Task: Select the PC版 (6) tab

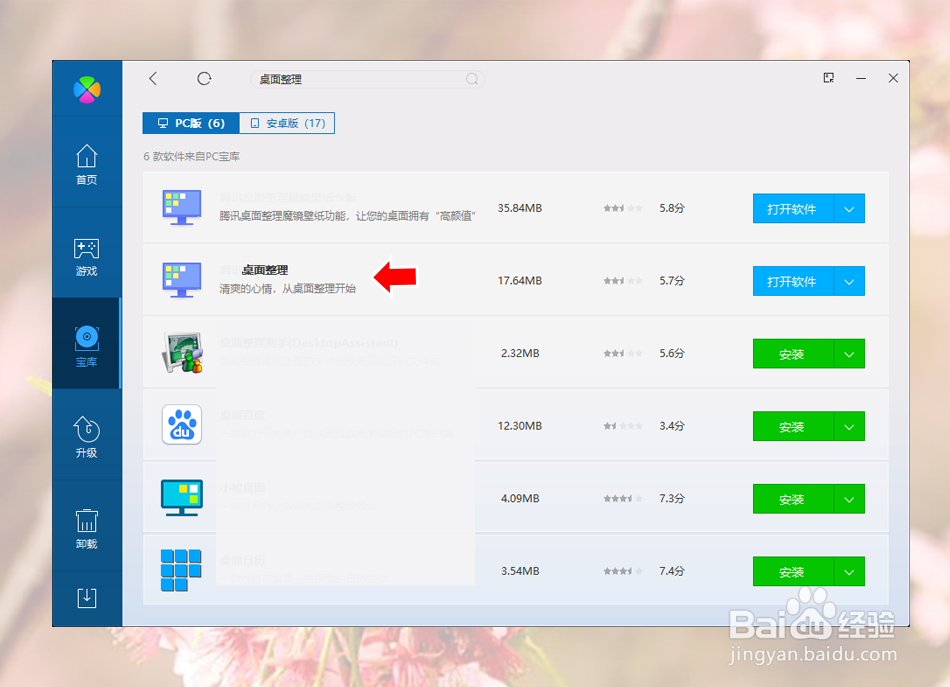Action: click(189, 123)
